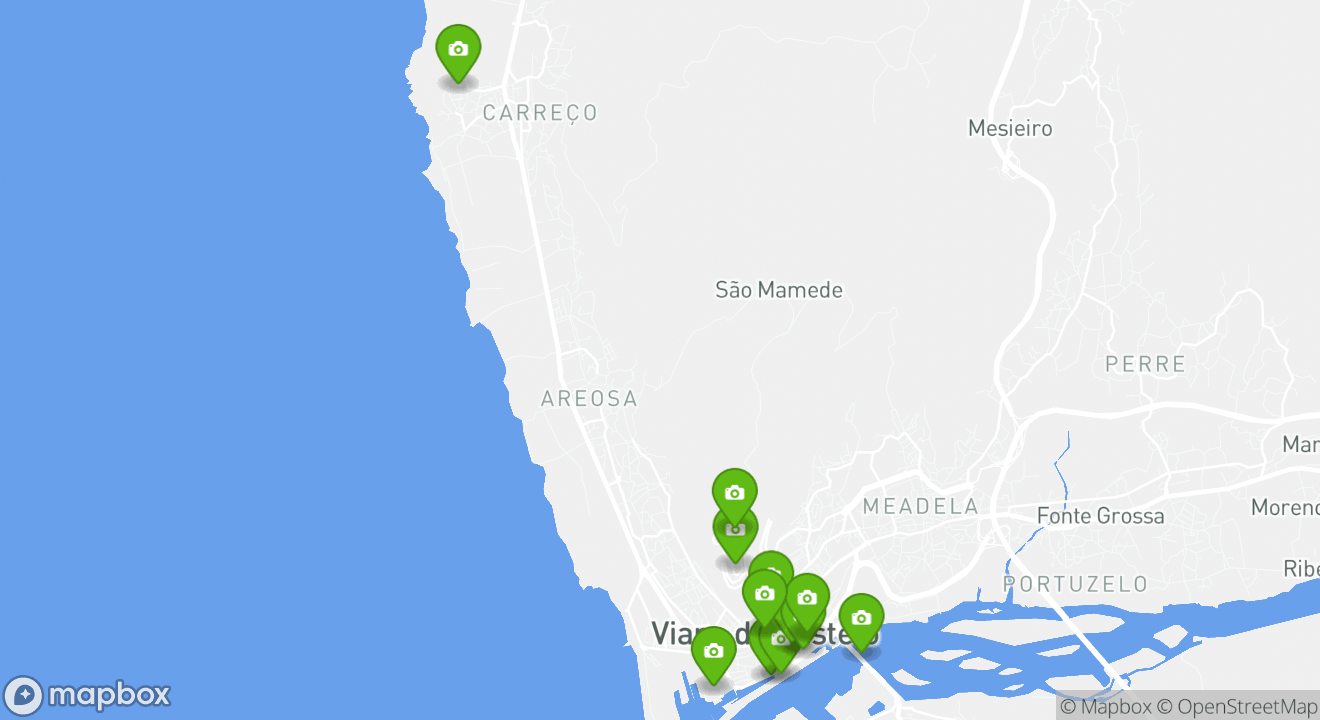Open the camera pin nearest the port docks
The width and height of the screenshot is (1320, 720).
point(713,652)
